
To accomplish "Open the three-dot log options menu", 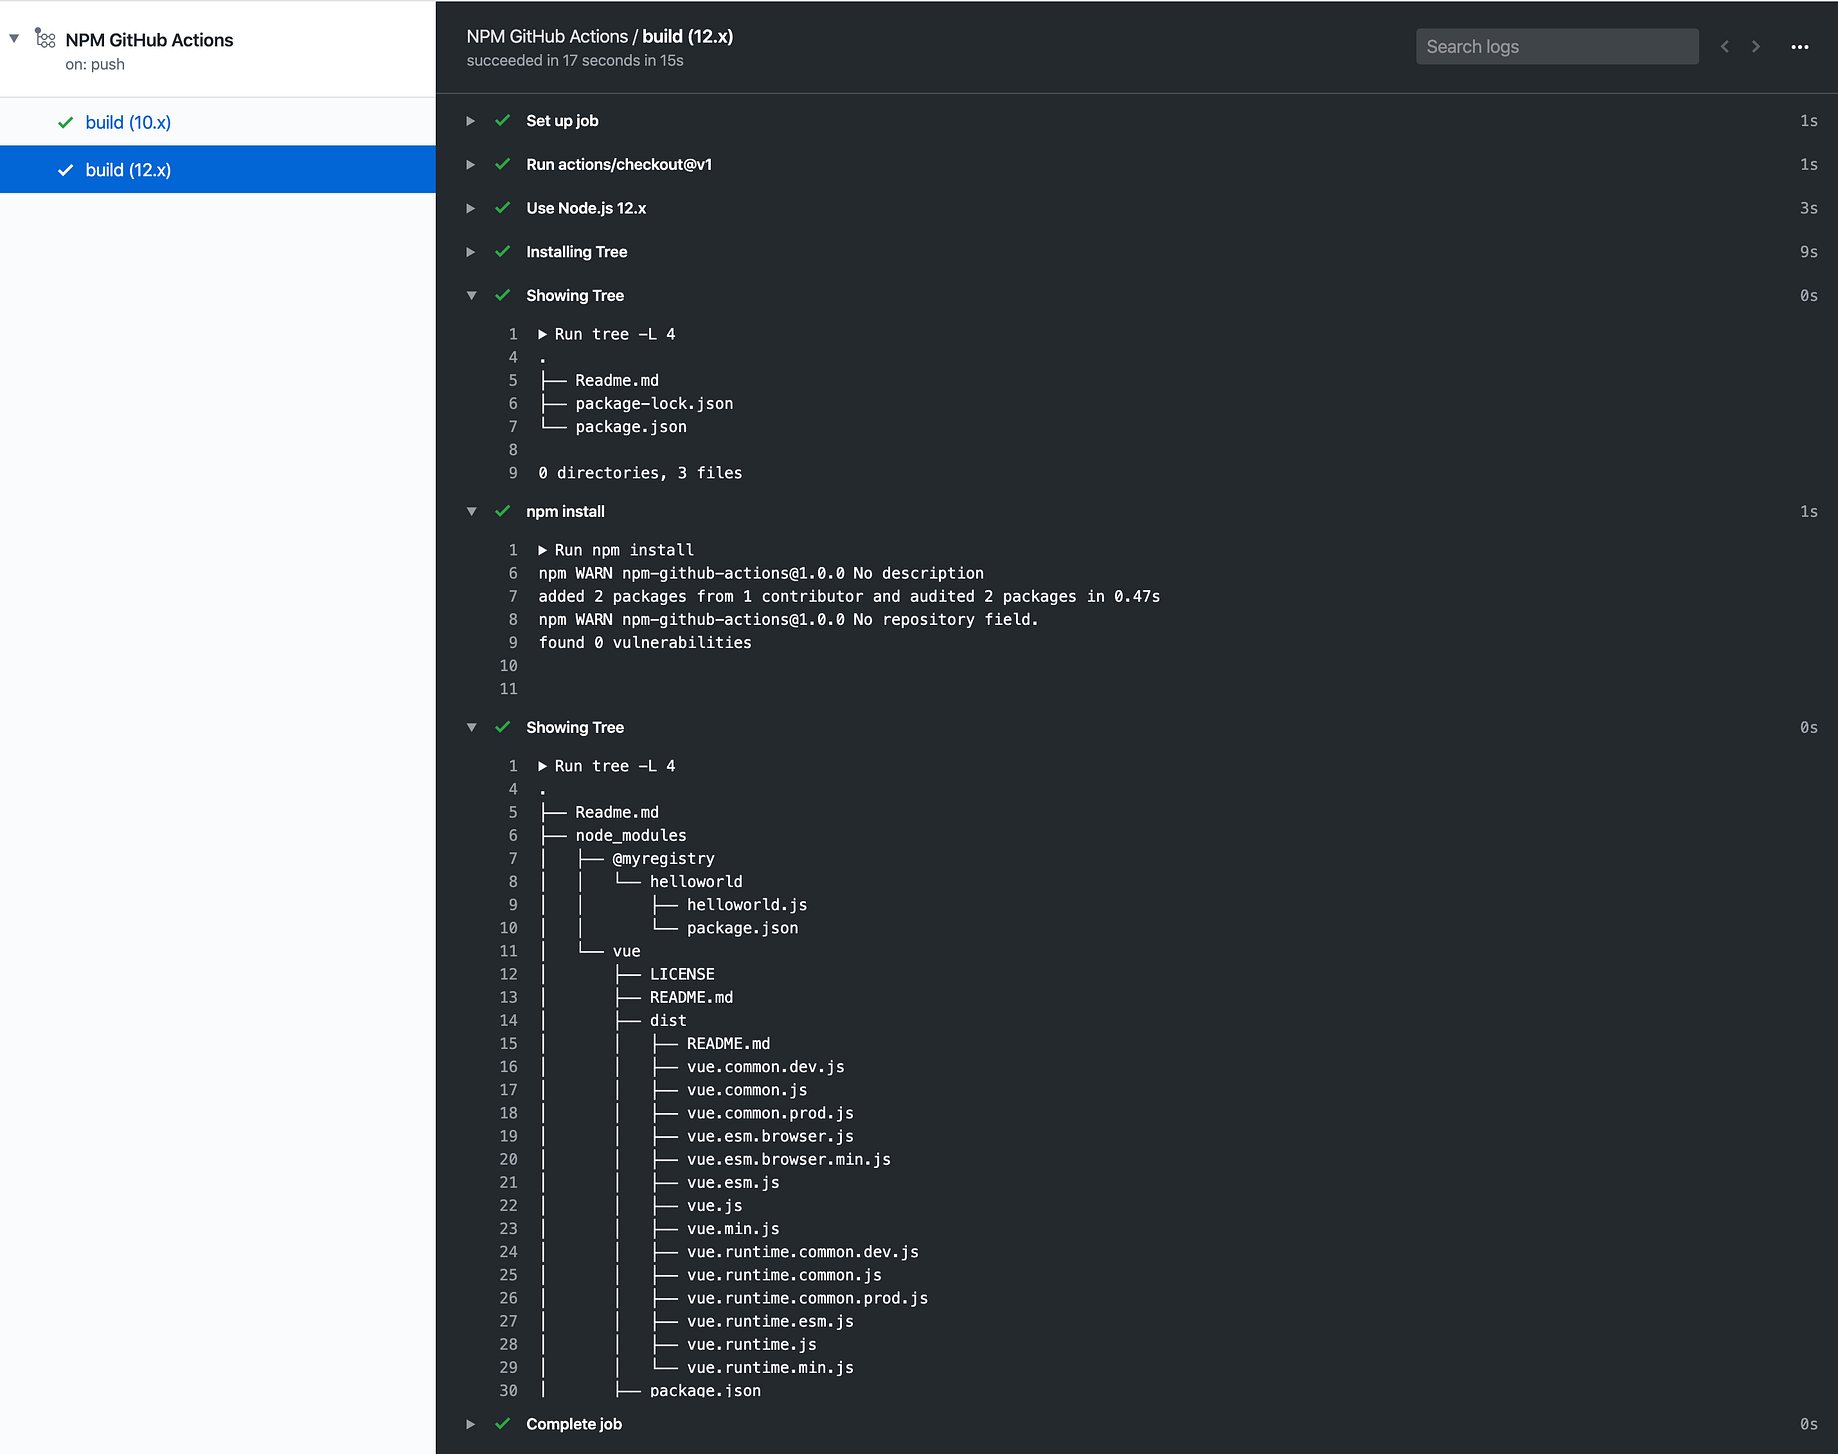I will click(1800, 47).
